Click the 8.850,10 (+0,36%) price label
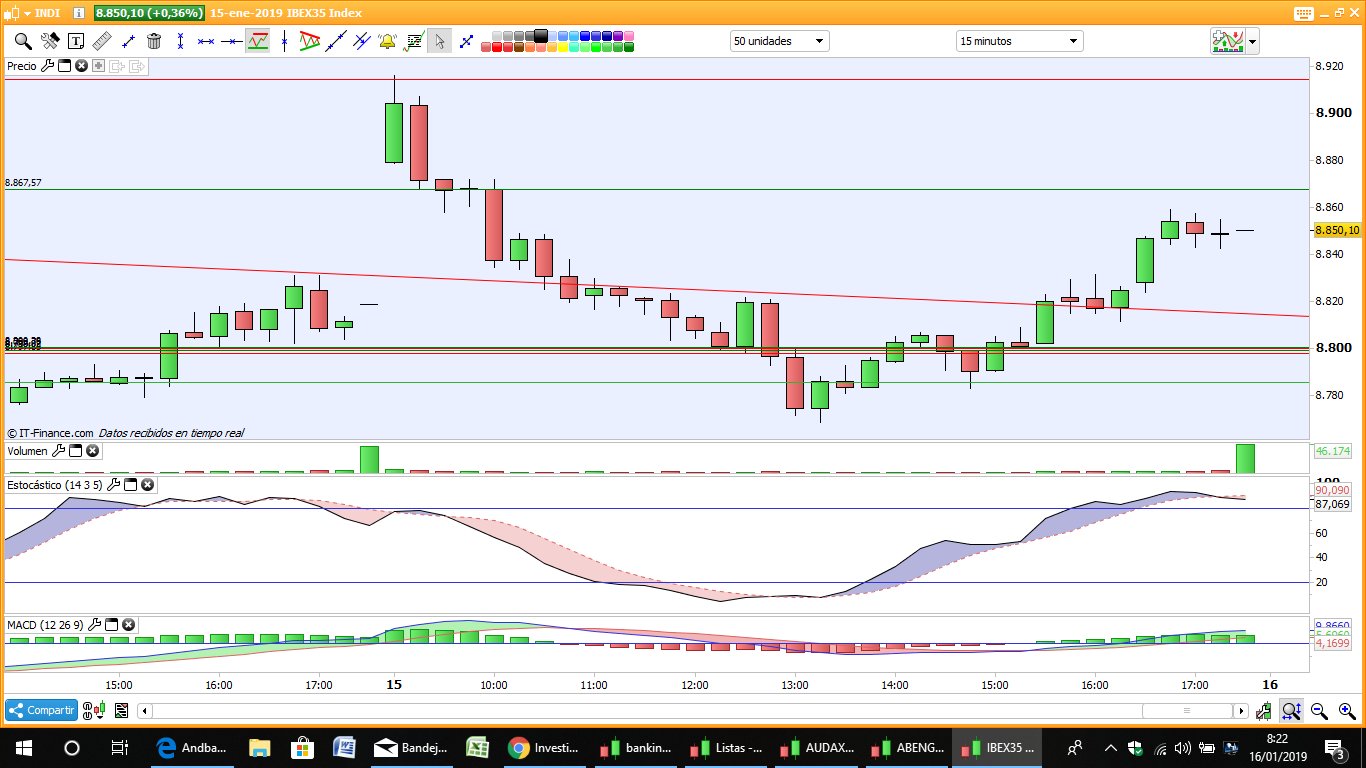Viewport: 1366px width, 768px height. (x=149, y=13)
